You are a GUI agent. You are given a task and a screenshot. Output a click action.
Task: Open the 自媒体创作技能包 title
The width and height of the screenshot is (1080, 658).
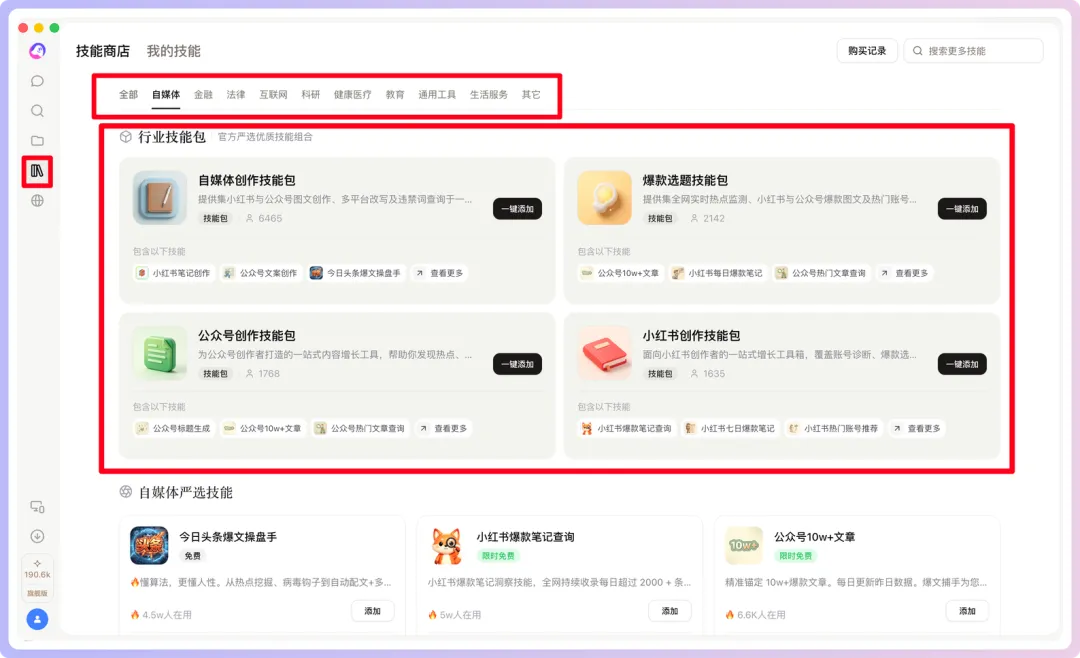(247, 181)
